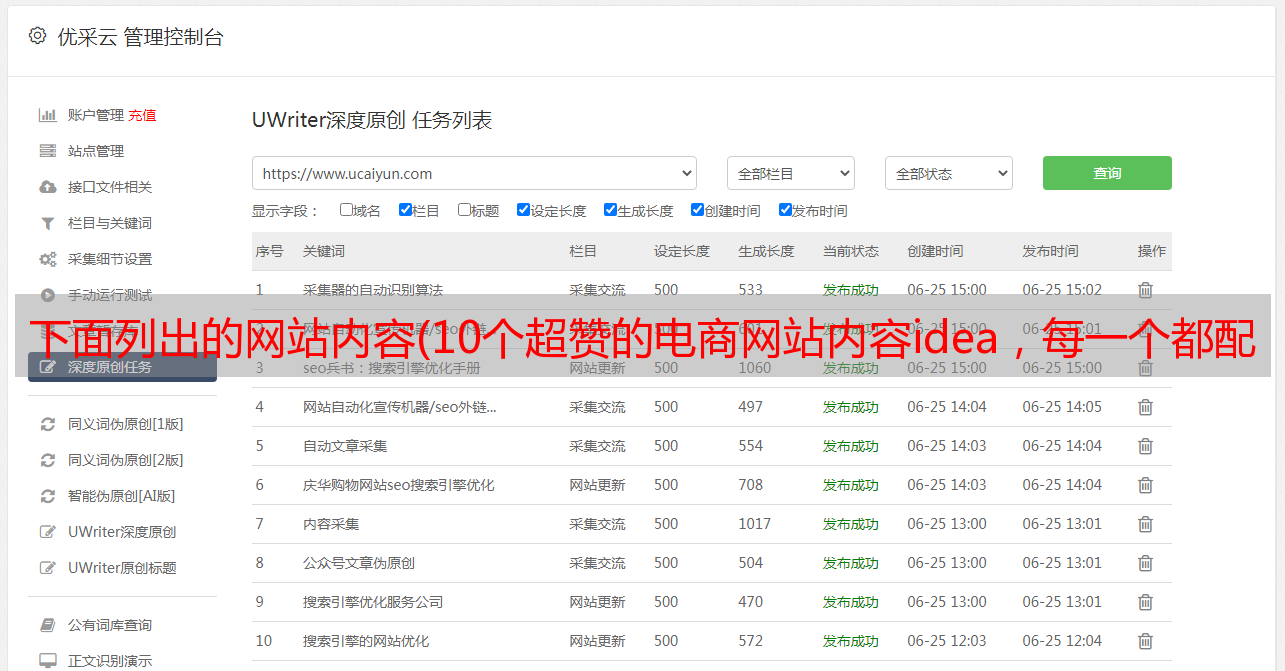The width and height of the screenshot is (1285, 671).
Task: Select 深度原创任务 sidebar item
Action: click(x=122, y=367)
